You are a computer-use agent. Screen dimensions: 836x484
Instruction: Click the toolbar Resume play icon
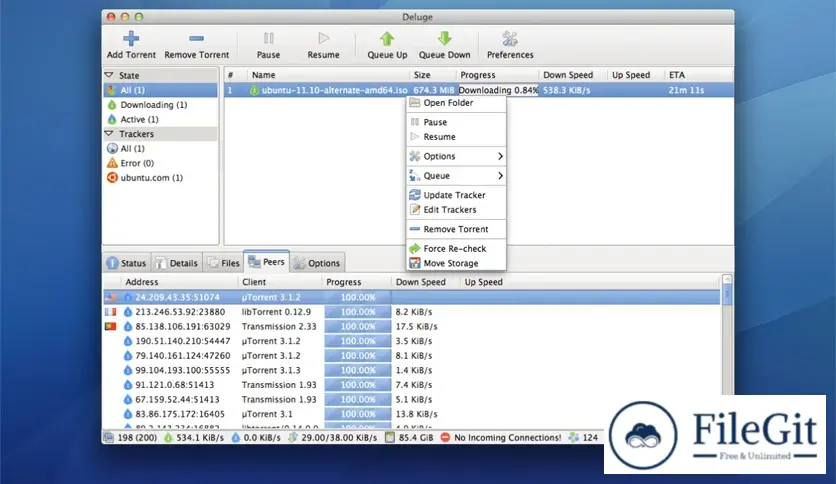click(x=323, y=38)
